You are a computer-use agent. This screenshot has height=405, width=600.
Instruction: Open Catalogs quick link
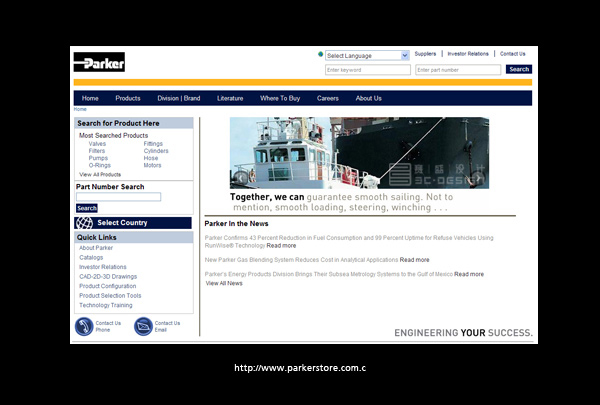pos(91,258)
